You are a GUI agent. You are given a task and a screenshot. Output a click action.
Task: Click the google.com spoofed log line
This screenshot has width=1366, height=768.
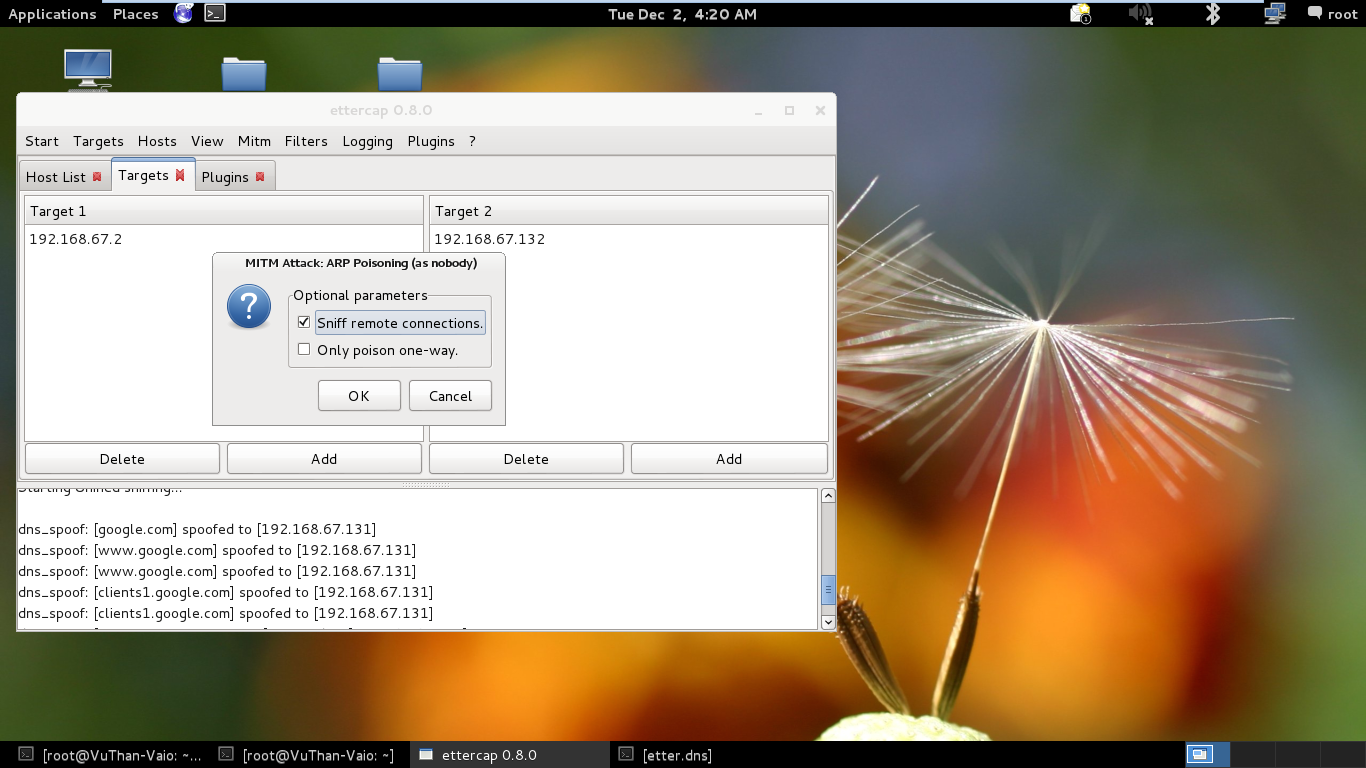(x=197, y=529)
